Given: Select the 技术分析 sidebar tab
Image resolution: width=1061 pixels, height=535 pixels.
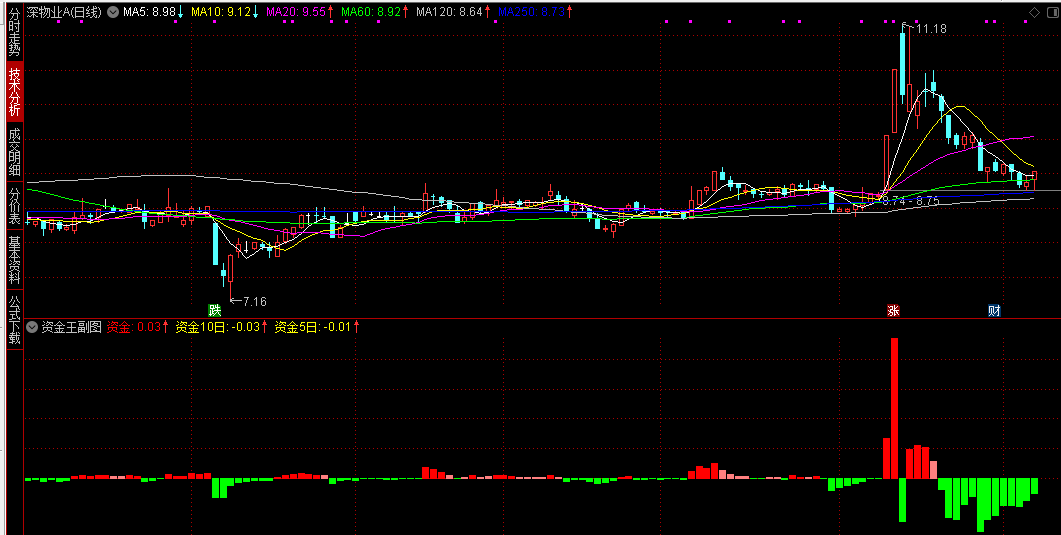Looking at the screenshot, I should (x=14, y=92).
